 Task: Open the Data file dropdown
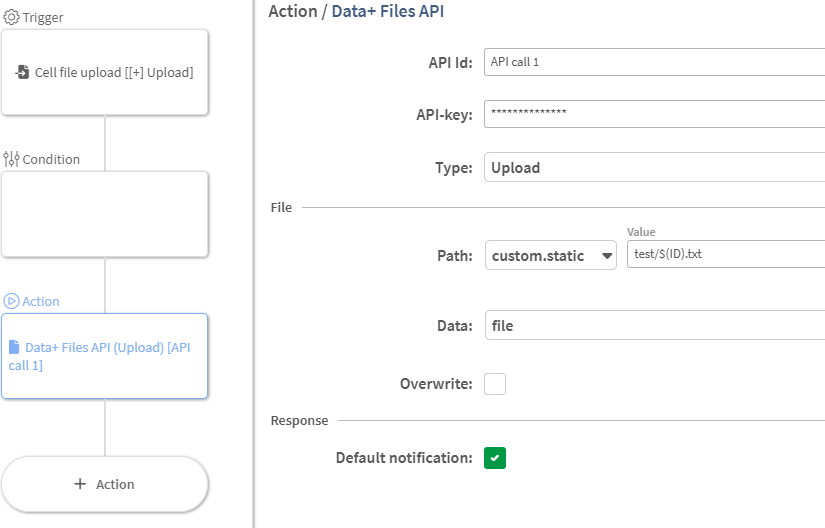(654, 326)
